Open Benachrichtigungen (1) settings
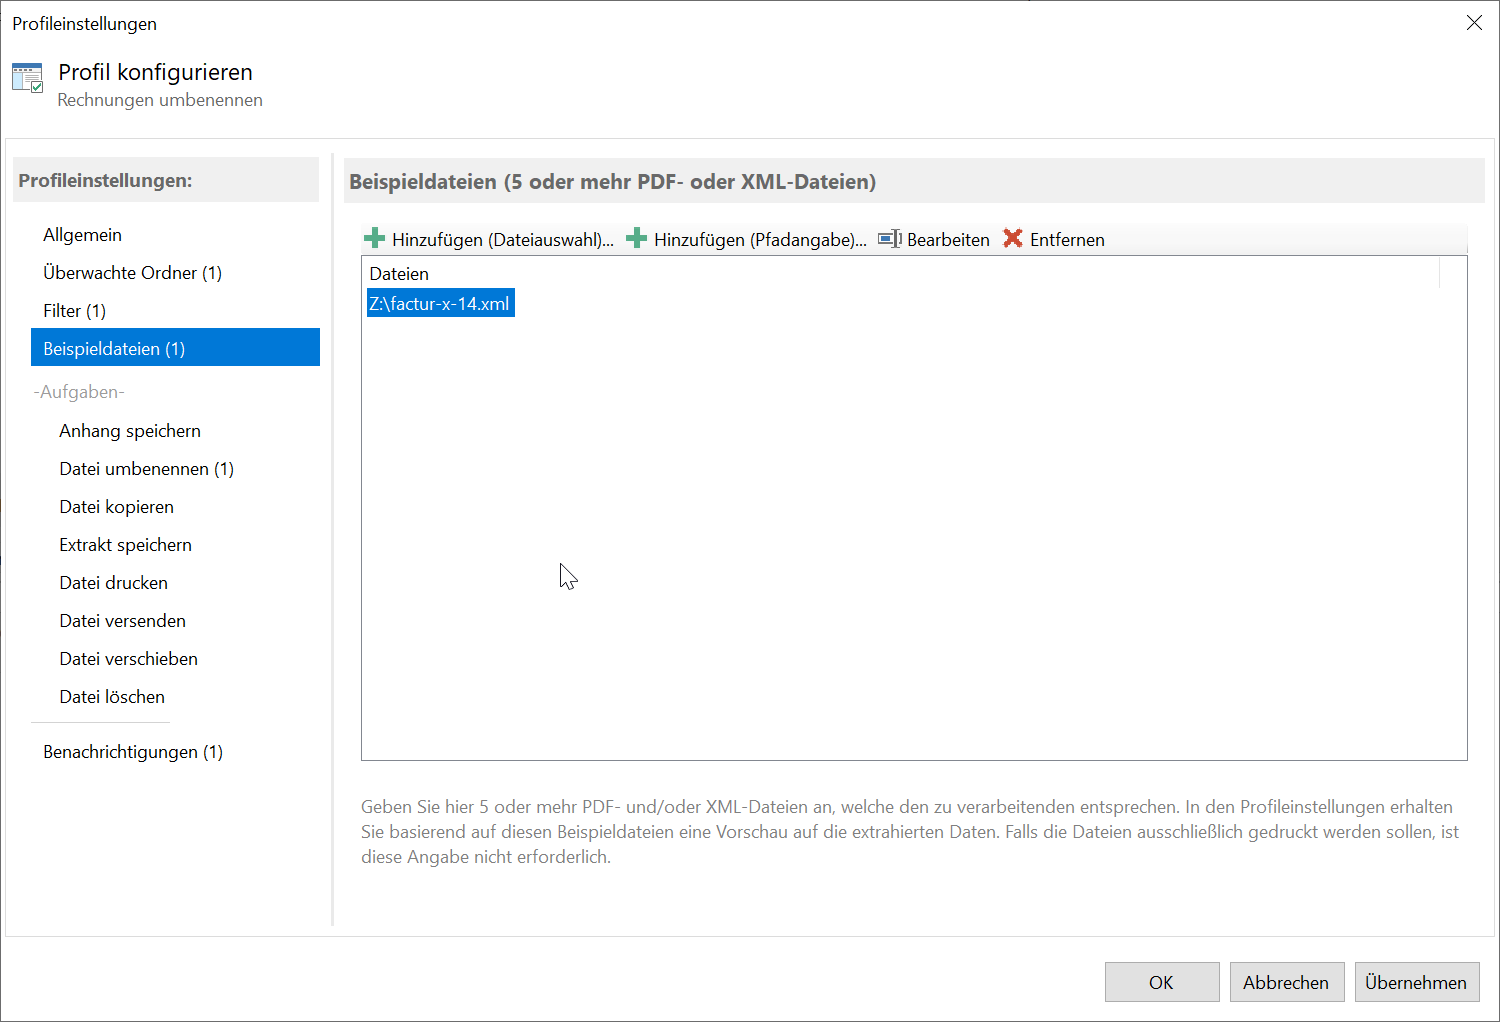This screenshot has width=1500, height=1022. 133,752
